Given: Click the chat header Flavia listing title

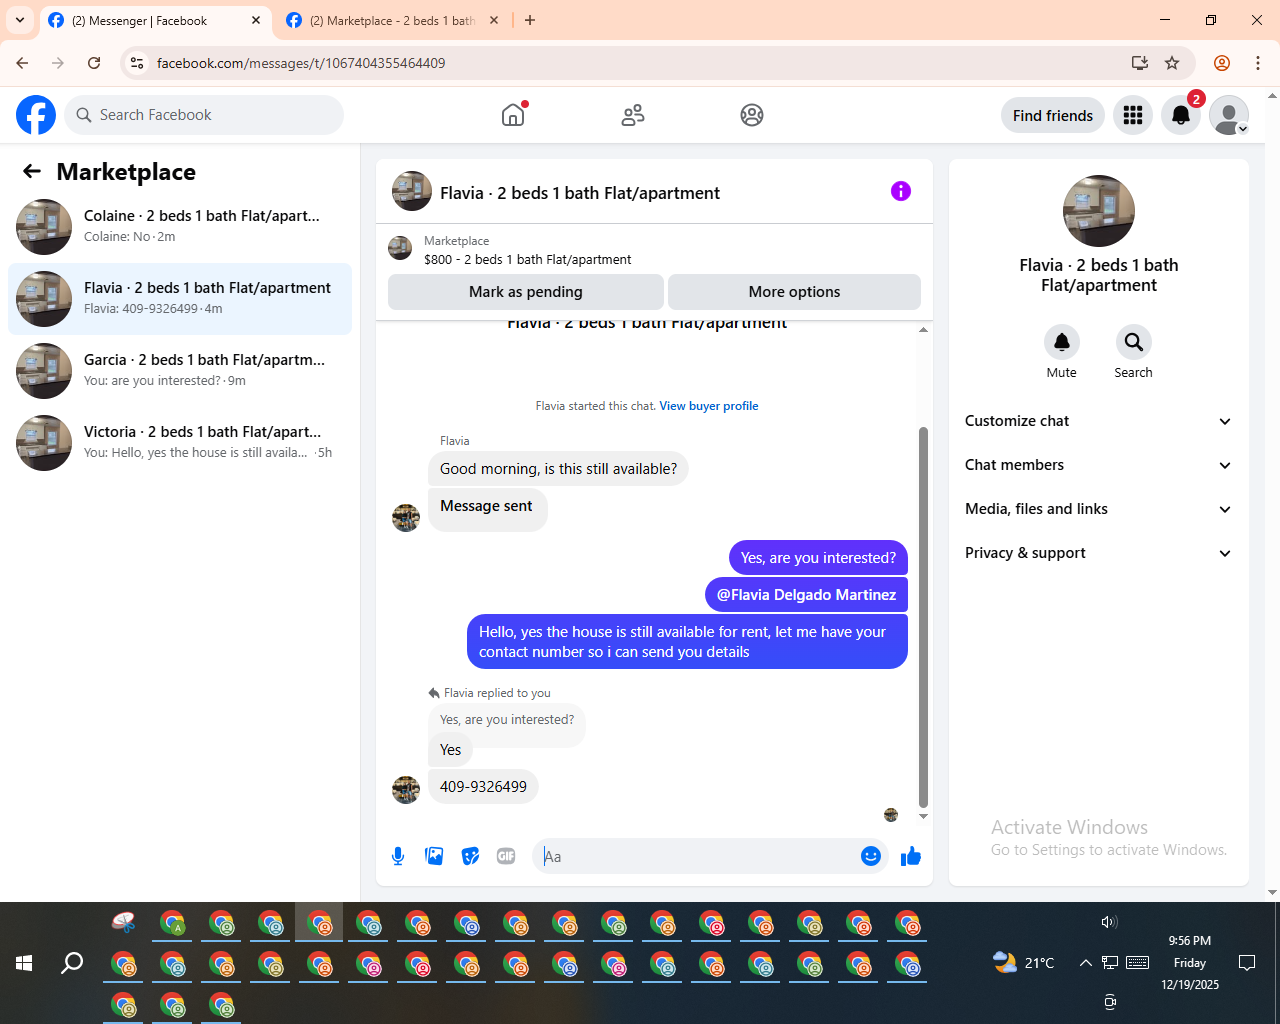Looking at the screenshot, I should [x=580, y=193].
